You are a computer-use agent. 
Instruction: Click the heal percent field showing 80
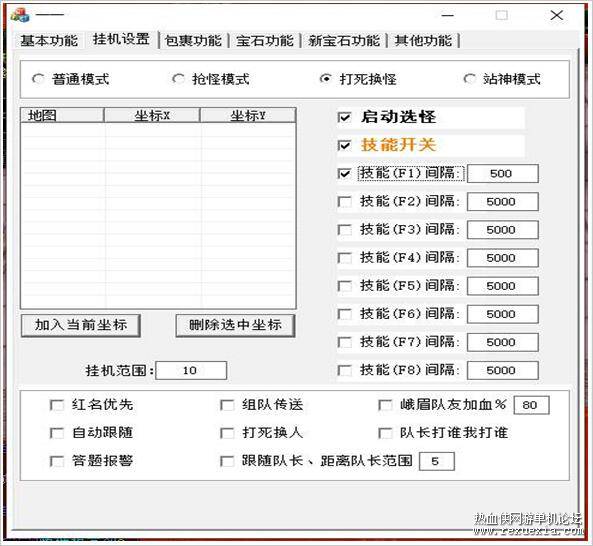click(x=531, y=405)
